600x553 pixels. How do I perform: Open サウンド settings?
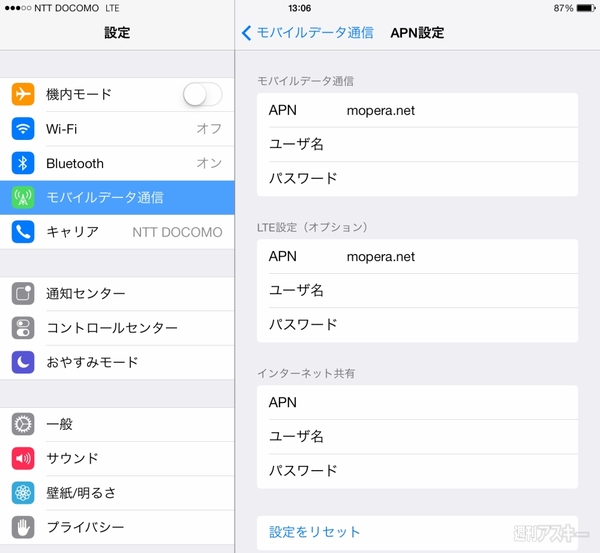[x=117, y=458]
